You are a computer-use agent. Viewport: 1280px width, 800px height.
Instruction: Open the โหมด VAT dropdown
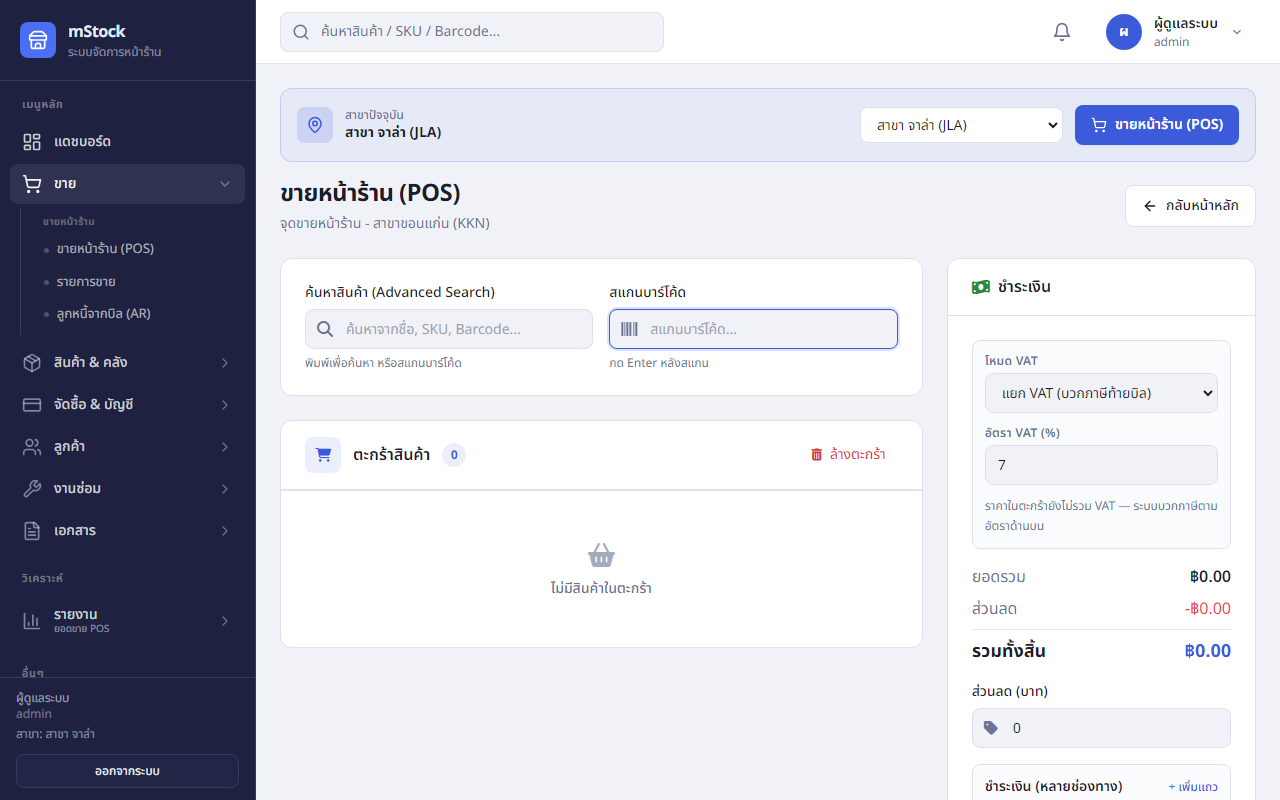coord(1101,393)
